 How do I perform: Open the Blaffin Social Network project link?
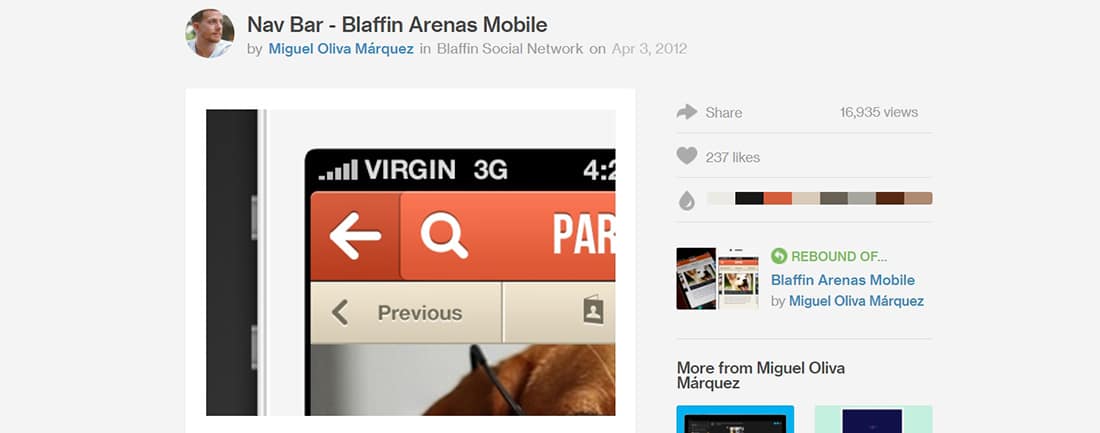click(510, 49)
